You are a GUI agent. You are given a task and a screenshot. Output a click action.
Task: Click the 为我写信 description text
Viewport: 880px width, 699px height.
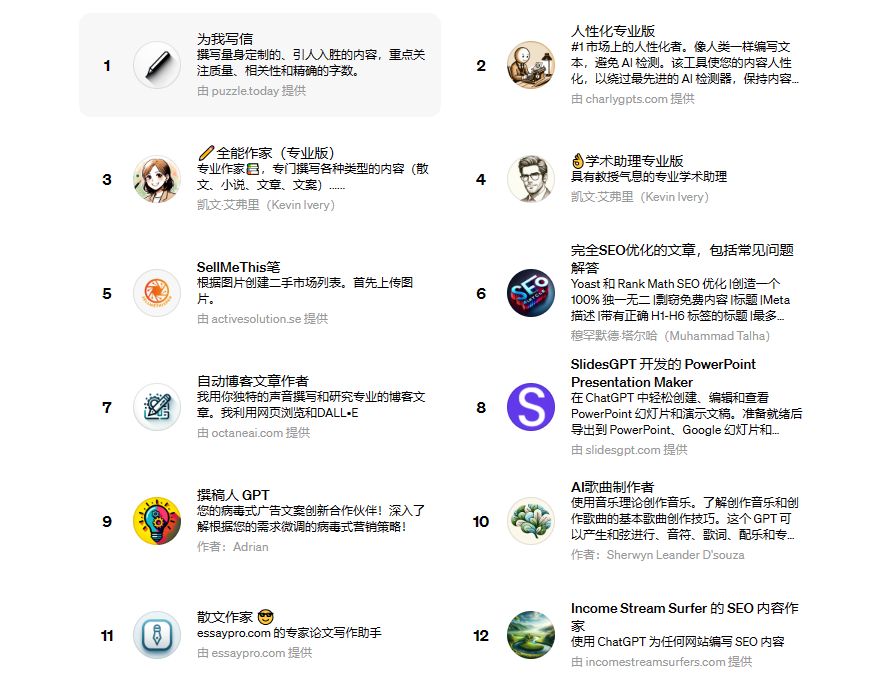(311, 63)
